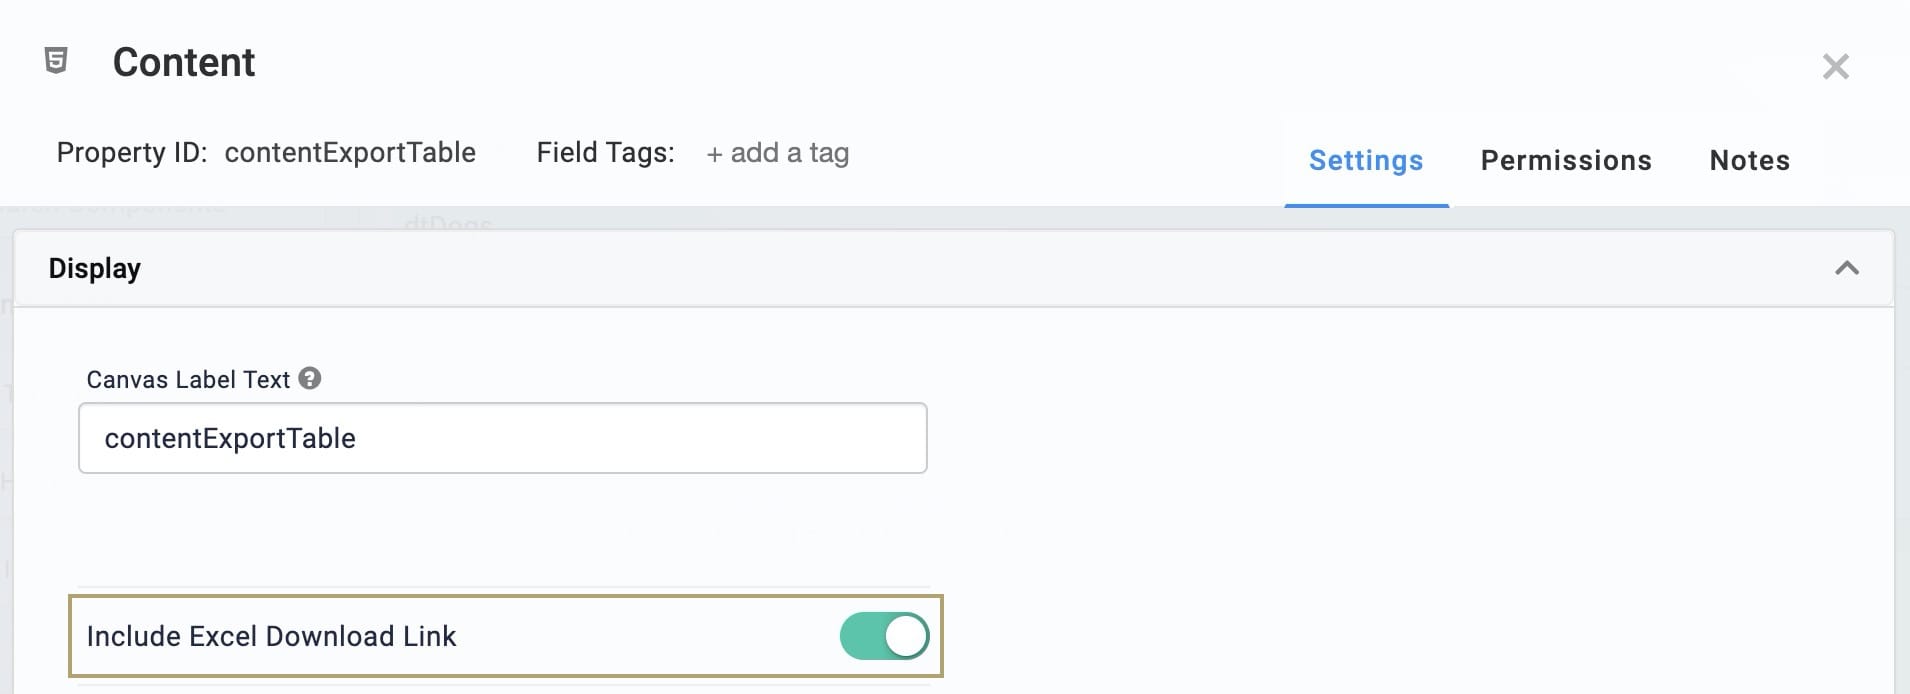Open help tooltip for Canvas Label Text

pyautogui.click(x=310, y=378)
